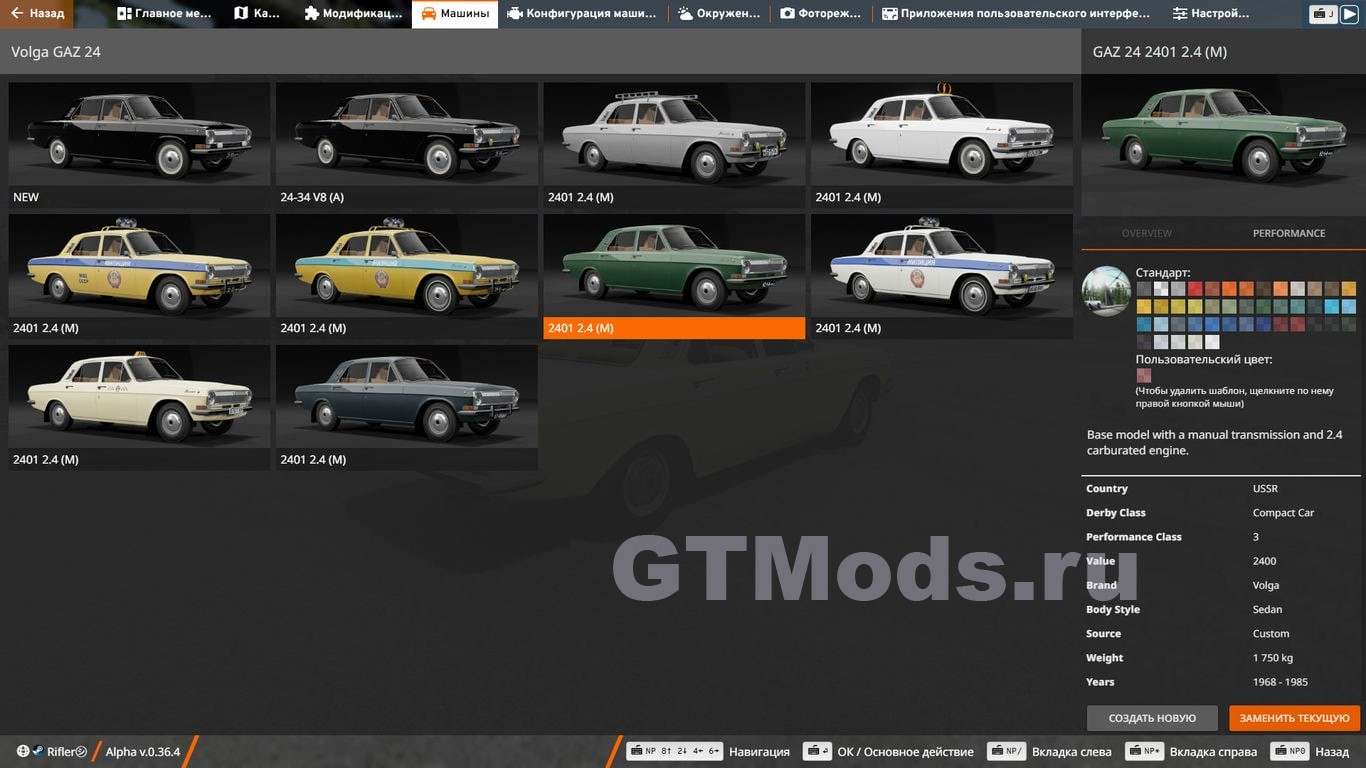Click the Years value 1968 - 1985

1280,682
